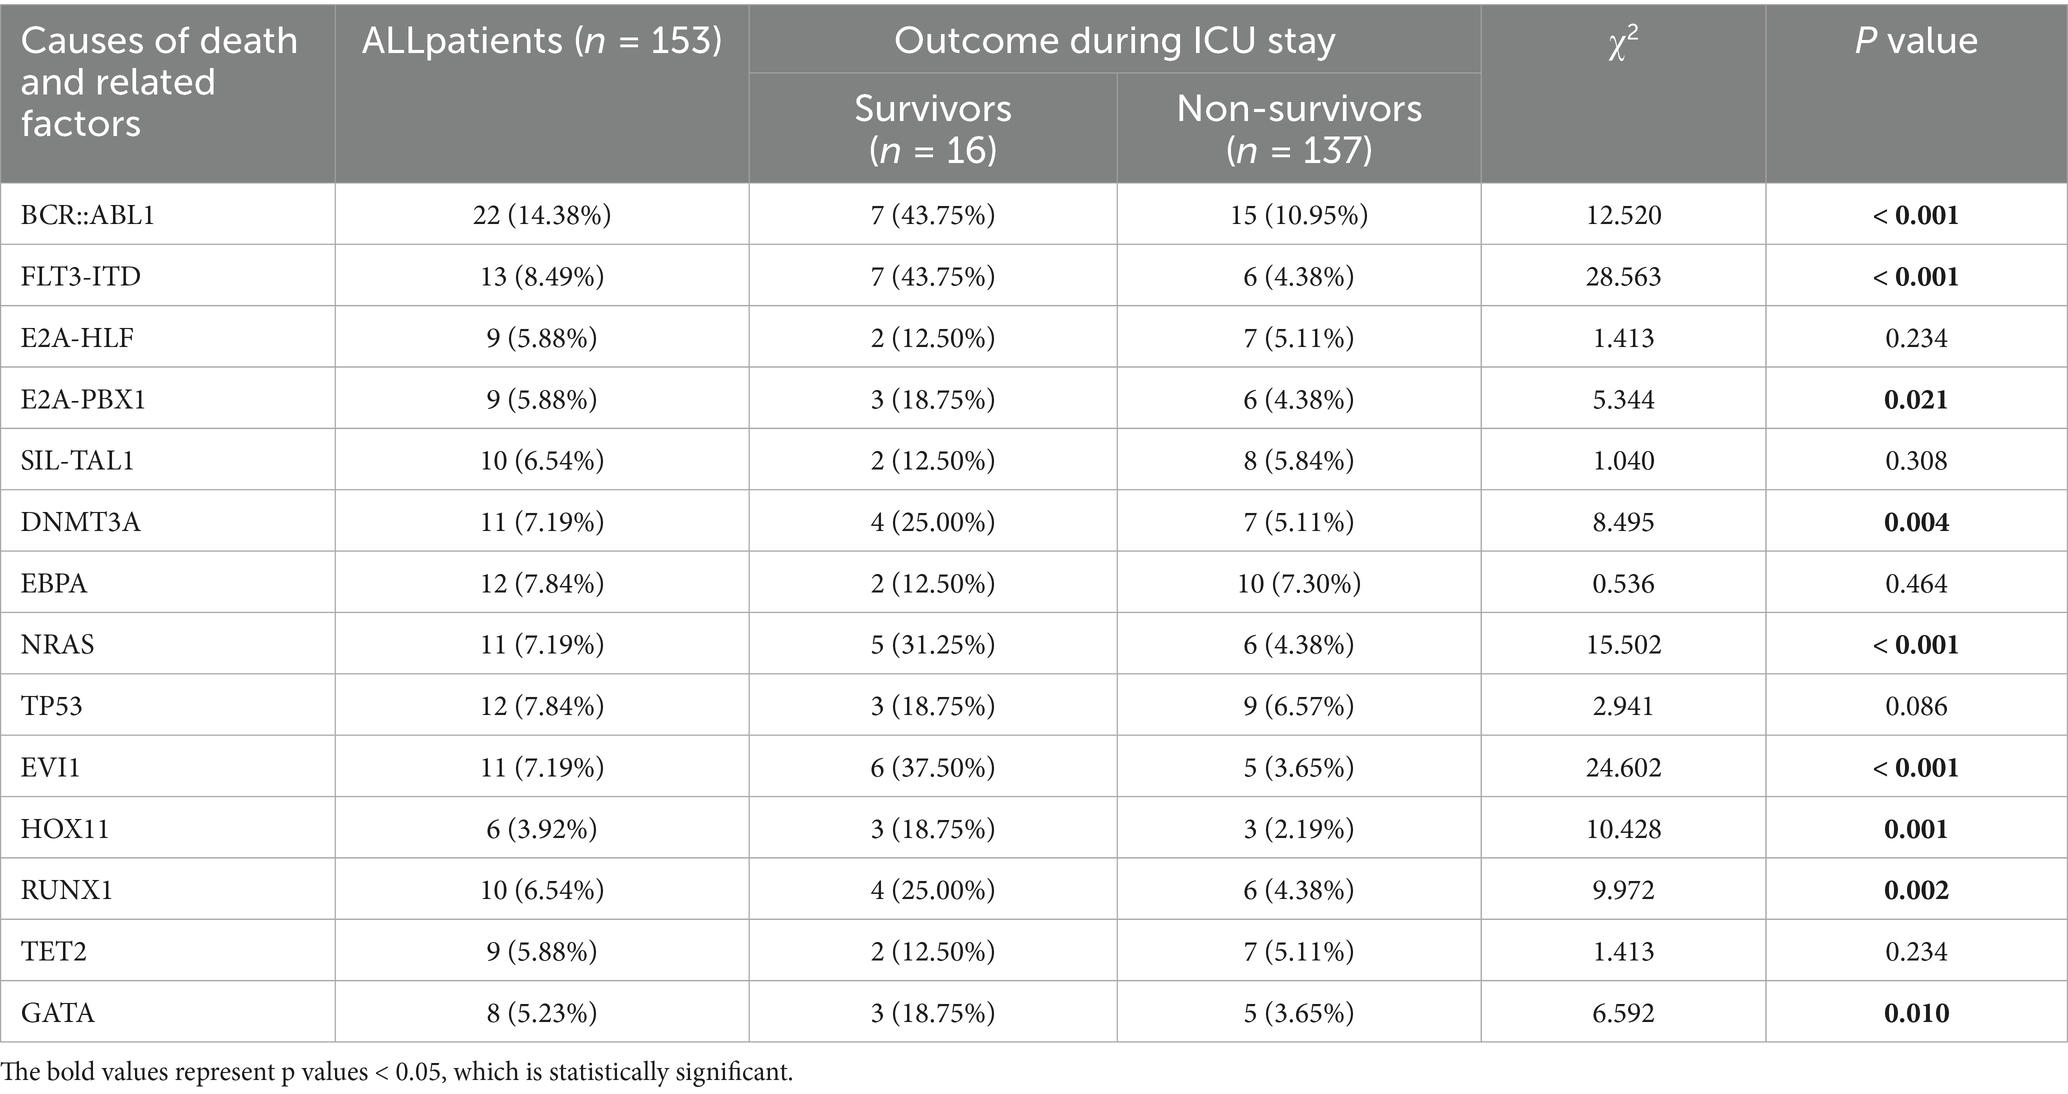
Task: Click the bold-values footnote text
Action: pos(396,1072)
